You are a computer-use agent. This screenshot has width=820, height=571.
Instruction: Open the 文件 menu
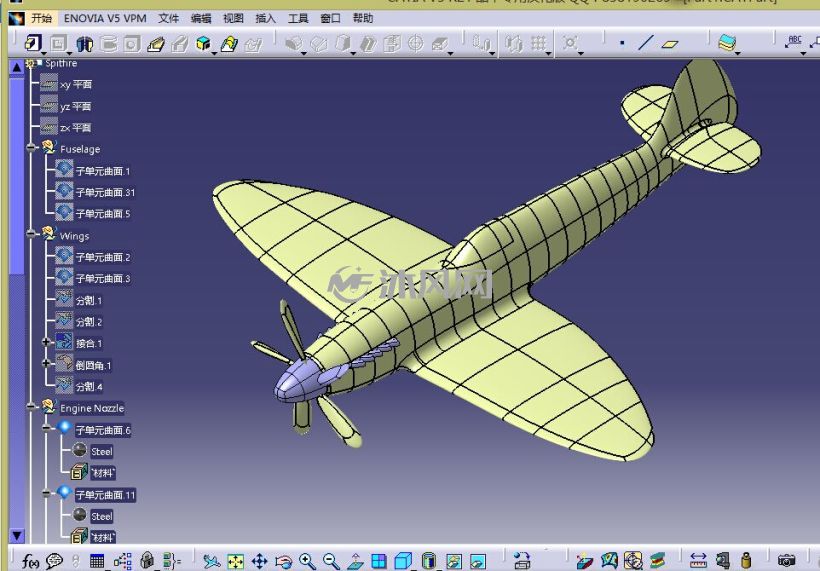coord(168,18)
